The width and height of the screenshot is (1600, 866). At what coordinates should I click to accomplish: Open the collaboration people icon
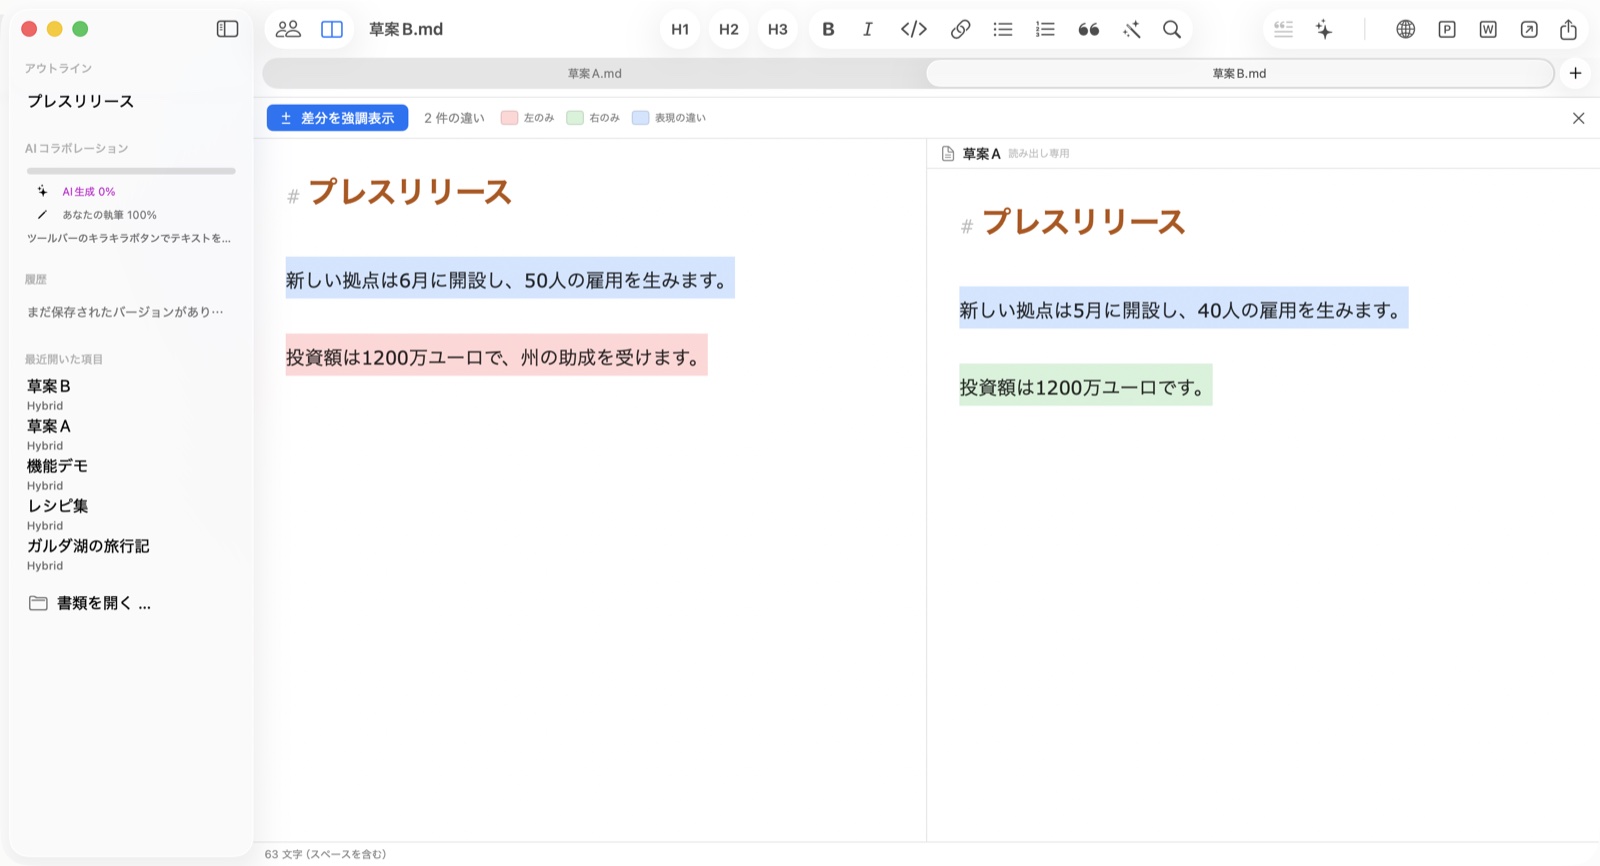[x=288, y=29]
